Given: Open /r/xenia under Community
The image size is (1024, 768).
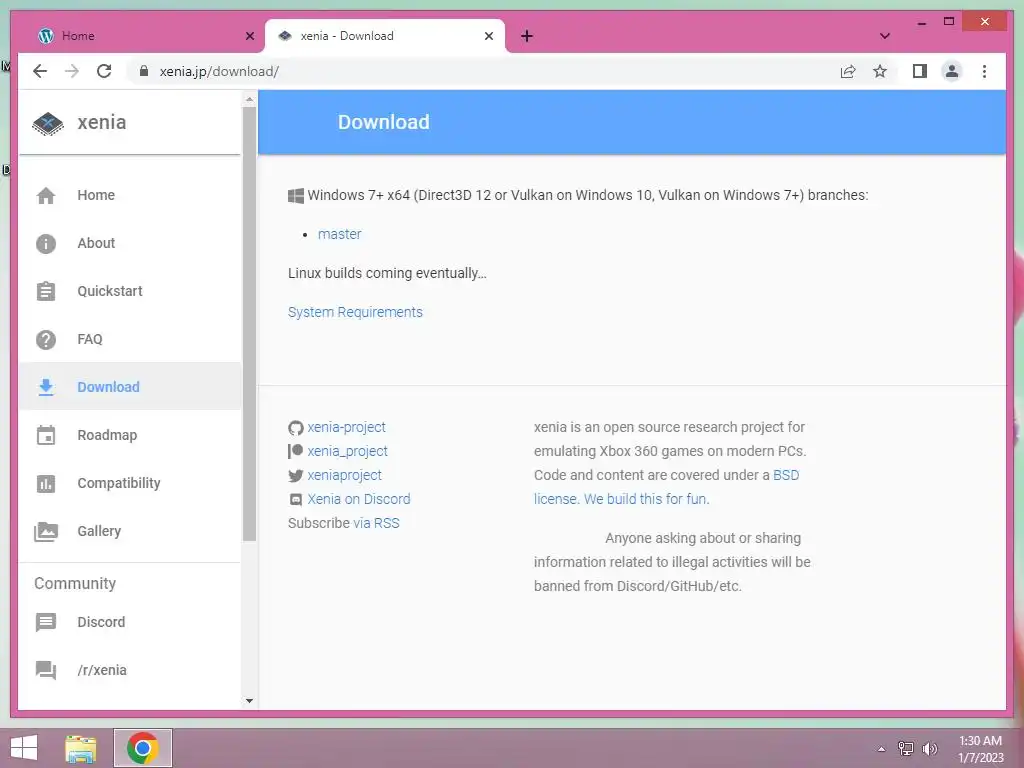Looking at the screenshot, I should pyautogui.click(x=130, y=670).
